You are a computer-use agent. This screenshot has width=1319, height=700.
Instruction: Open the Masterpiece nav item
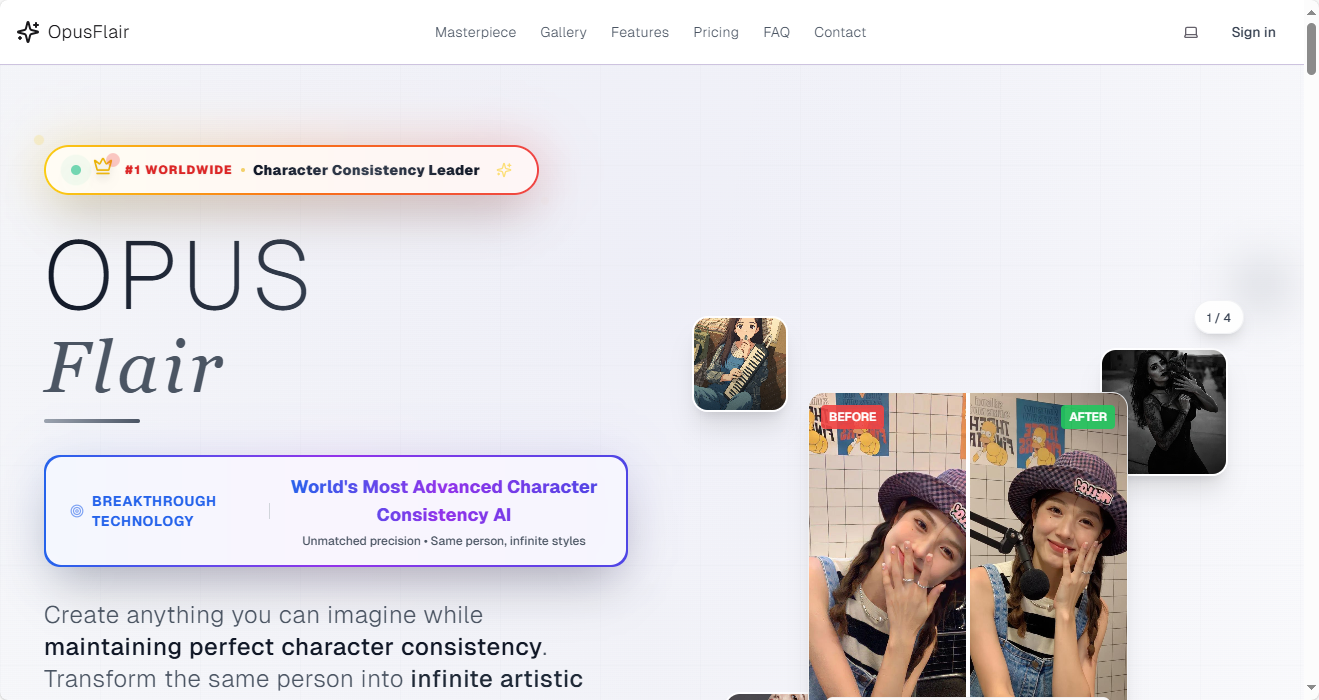[476, 32]
